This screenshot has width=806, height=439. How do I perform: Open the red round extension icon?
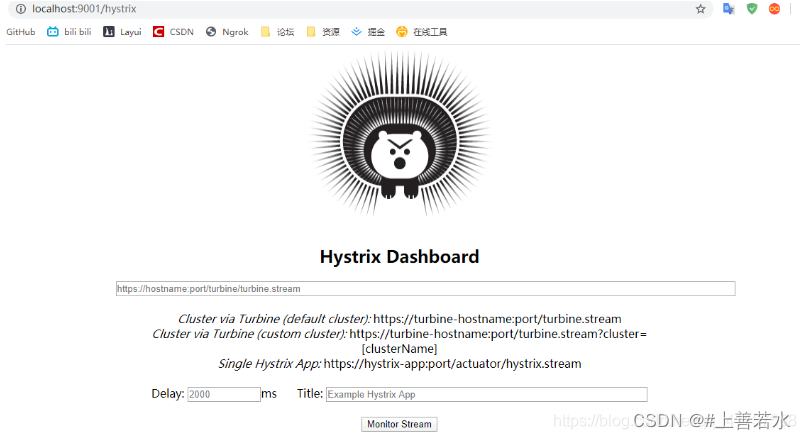(774, 9)
